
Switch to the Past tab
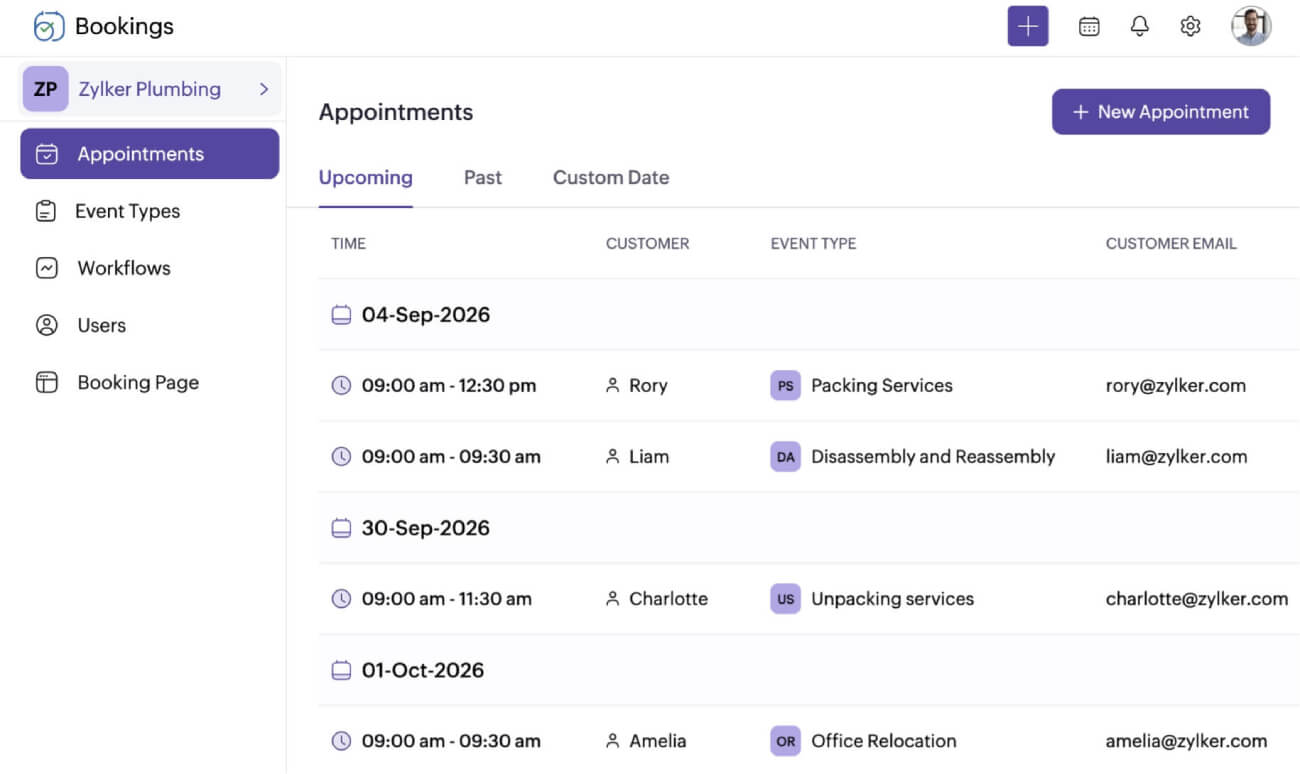coord(483,177)
